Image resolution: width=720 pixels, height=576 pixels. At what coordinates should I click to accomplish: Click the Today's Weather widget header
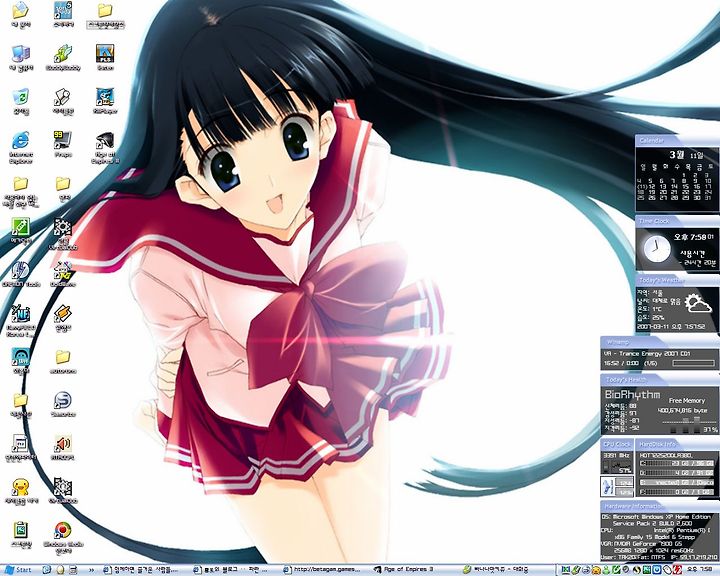pyautogui.click(x=677, y=280)
